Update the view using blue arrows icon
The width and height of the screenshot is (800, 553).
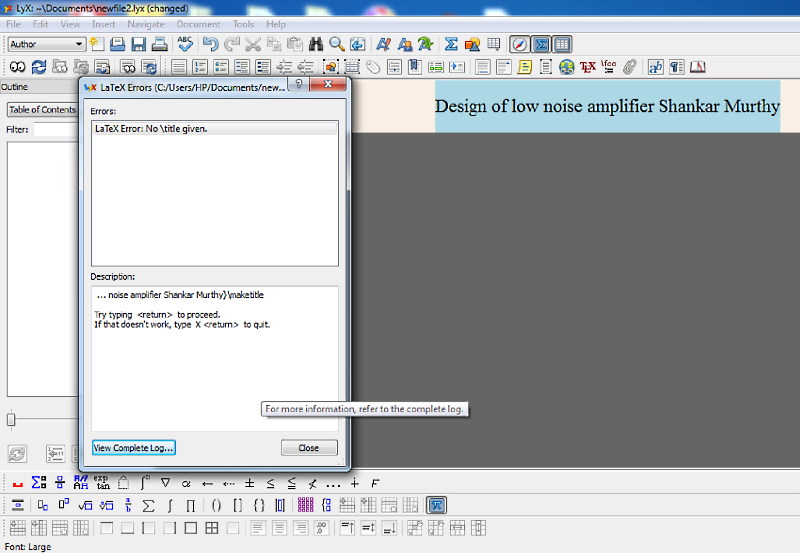click(x=39, y=67)
